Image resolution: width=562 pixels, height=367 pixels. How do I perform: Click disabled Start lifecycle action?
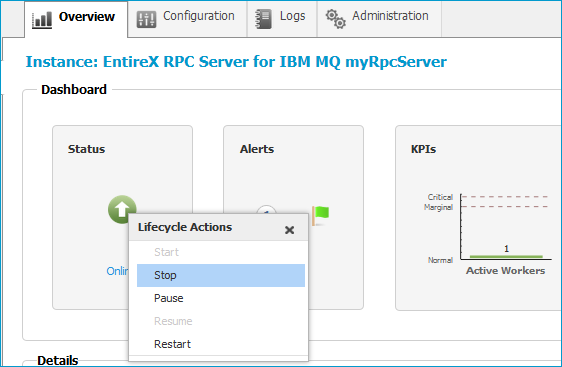tap(221, 252)
